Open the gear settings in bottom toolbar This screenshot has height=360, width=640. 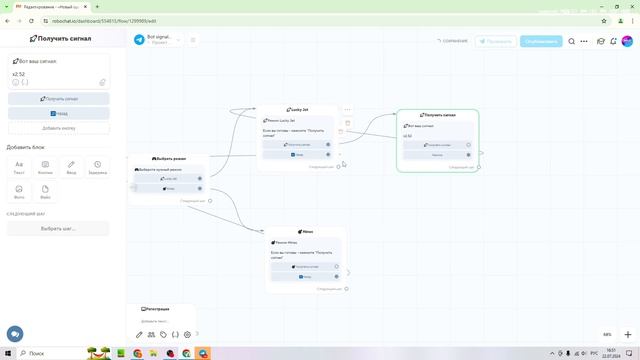tap(187, 335)
